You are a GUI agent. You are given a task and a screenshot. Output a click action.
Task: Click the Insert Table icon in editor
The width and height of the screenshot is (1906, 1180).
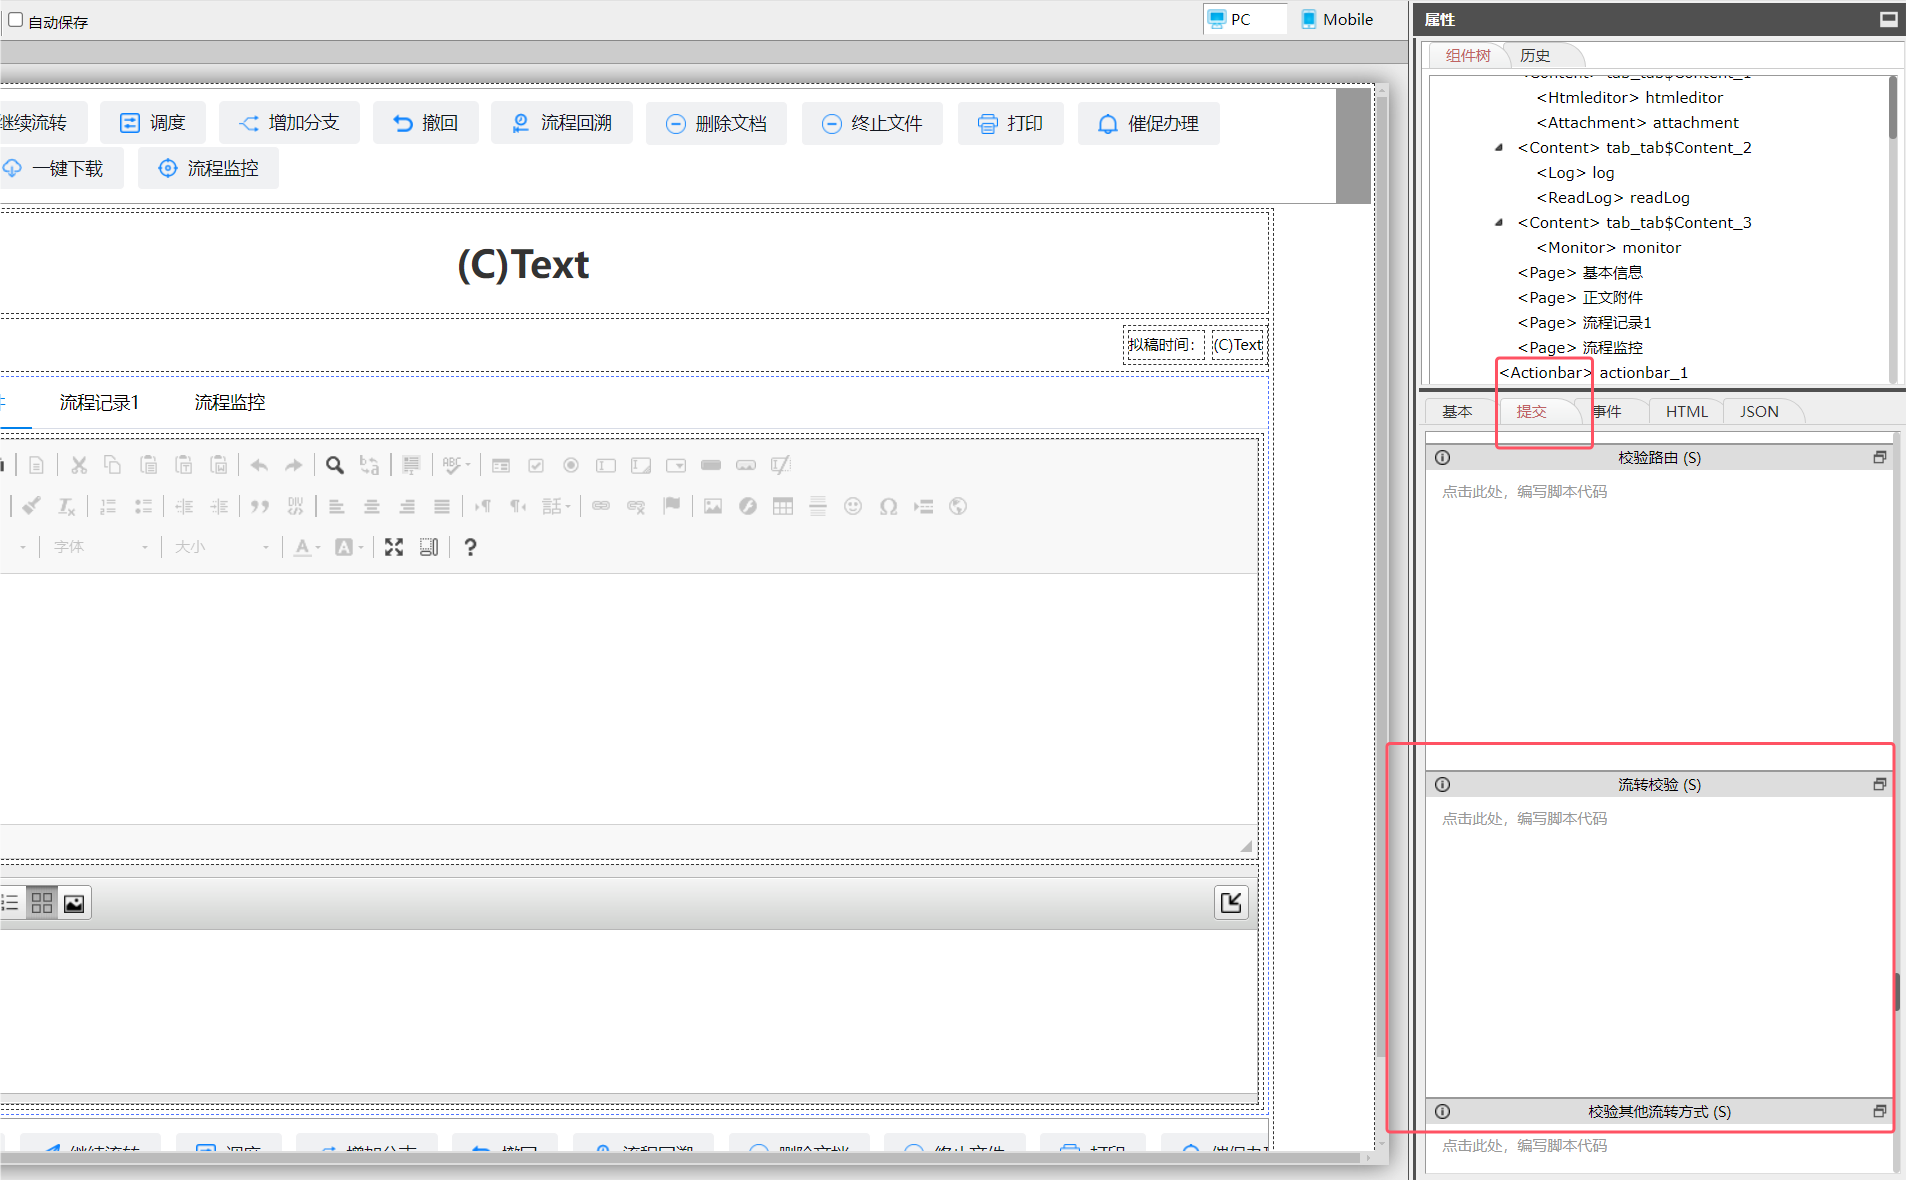click(x=782, y=506)
